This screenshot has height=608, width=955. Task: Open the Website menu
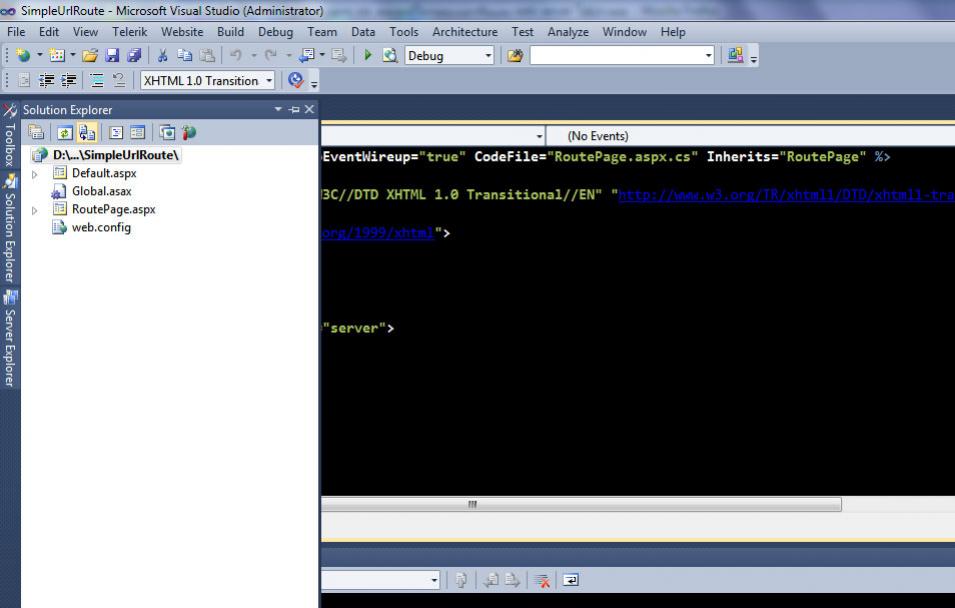pyautogui.click(x=182, y=32)
